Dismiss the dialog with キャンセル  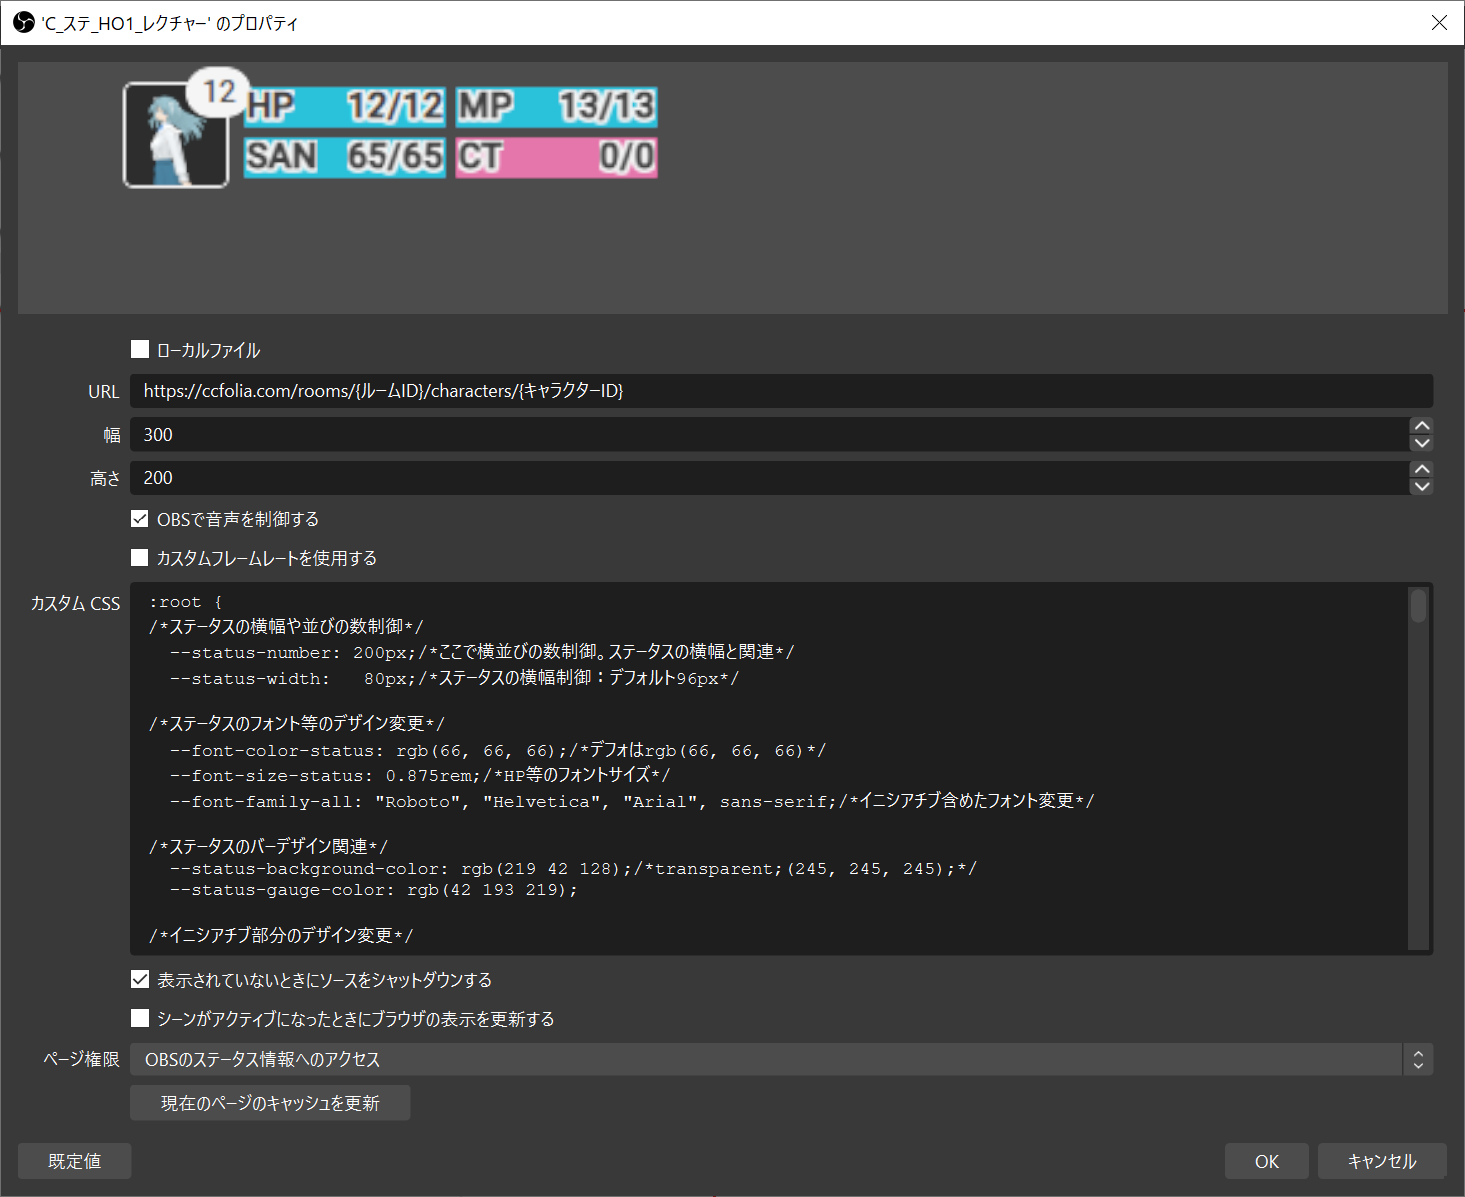pyautogui.click(x=1381, y=1160)
